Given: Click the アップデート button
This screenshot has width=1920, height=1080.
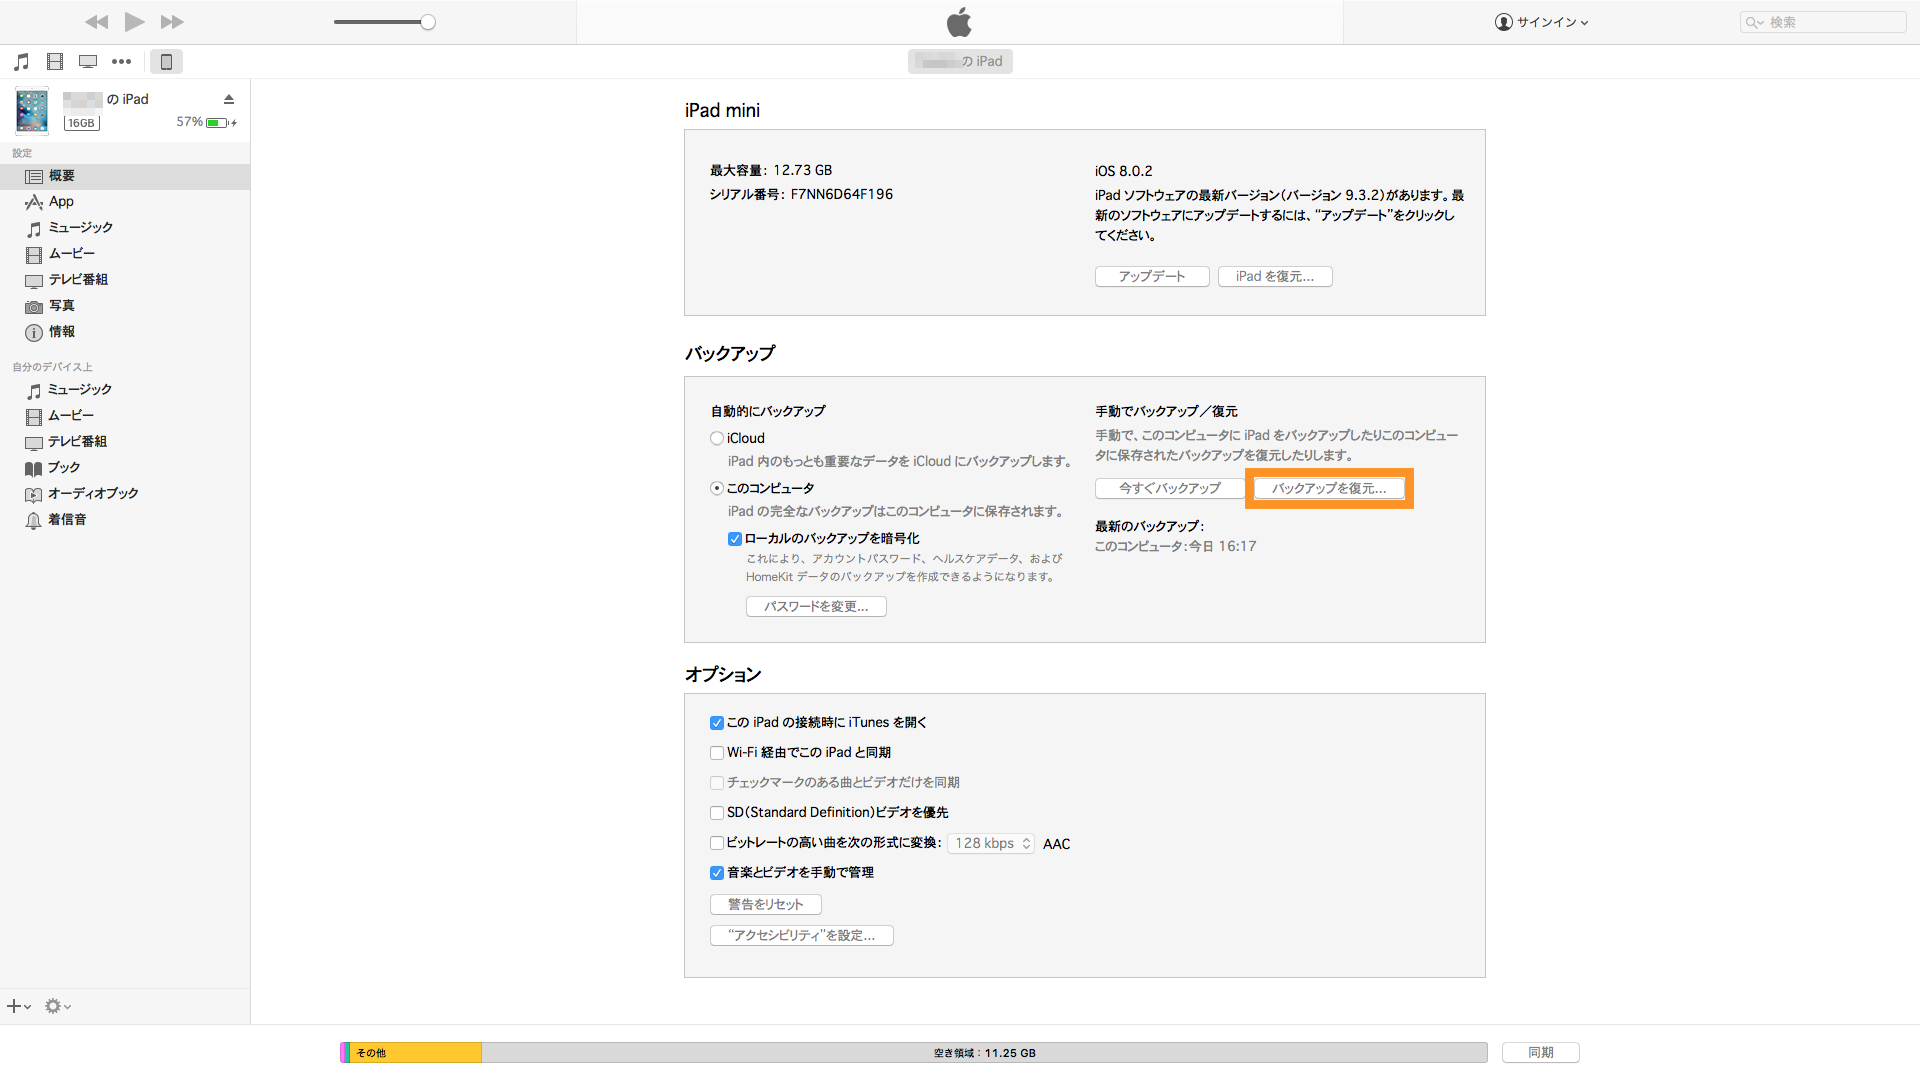Looking at the screenshot, I should tap(1152, 277).
